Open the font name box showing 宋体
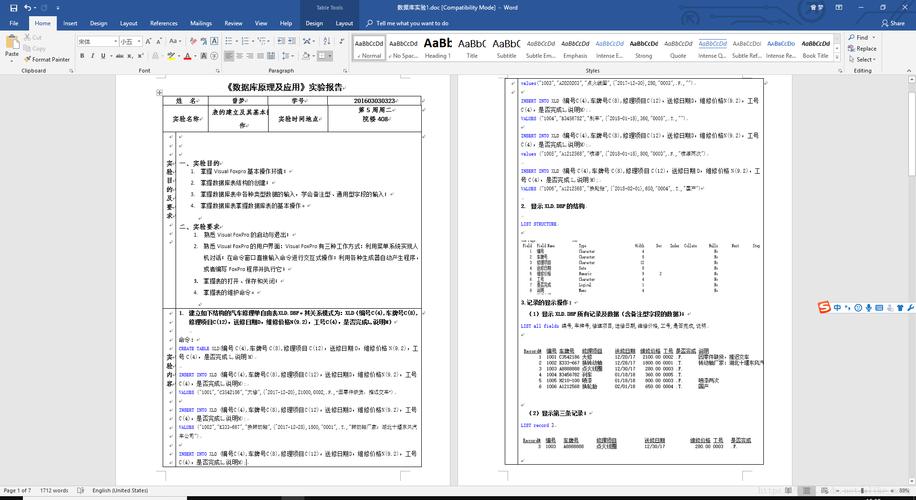 coord(98,41)
